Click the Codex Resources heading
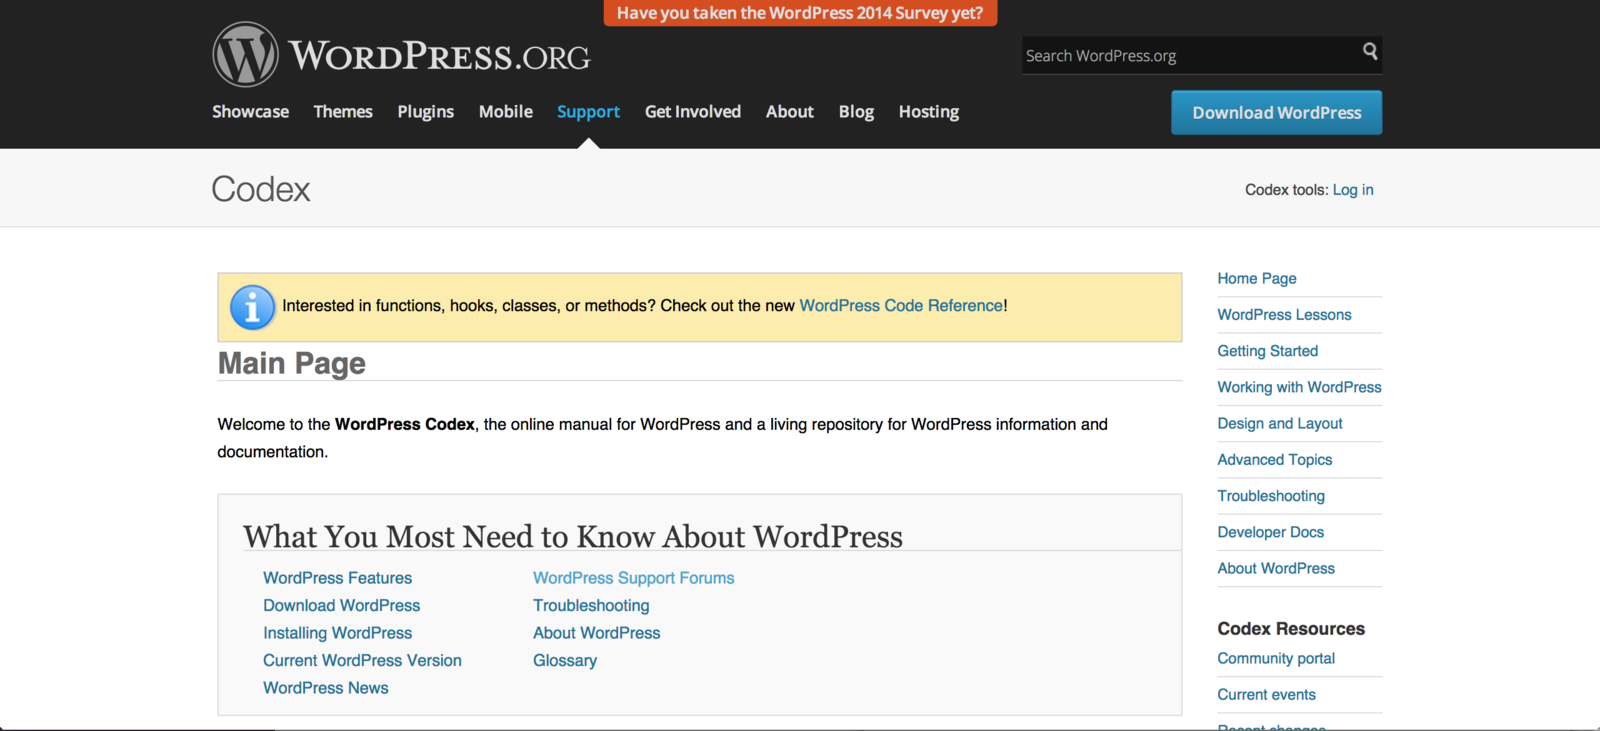 (1290, 629)
